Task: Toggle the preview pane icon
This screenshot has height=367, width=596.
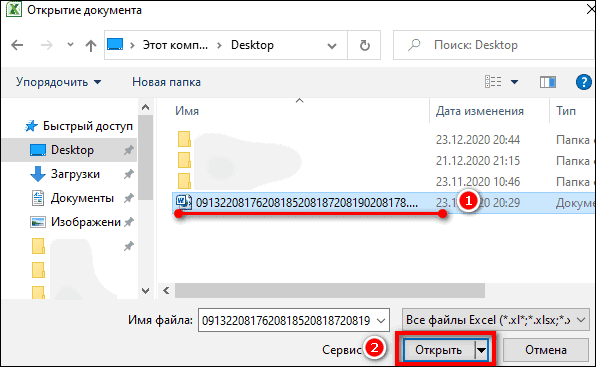Action: pos(547,82)
